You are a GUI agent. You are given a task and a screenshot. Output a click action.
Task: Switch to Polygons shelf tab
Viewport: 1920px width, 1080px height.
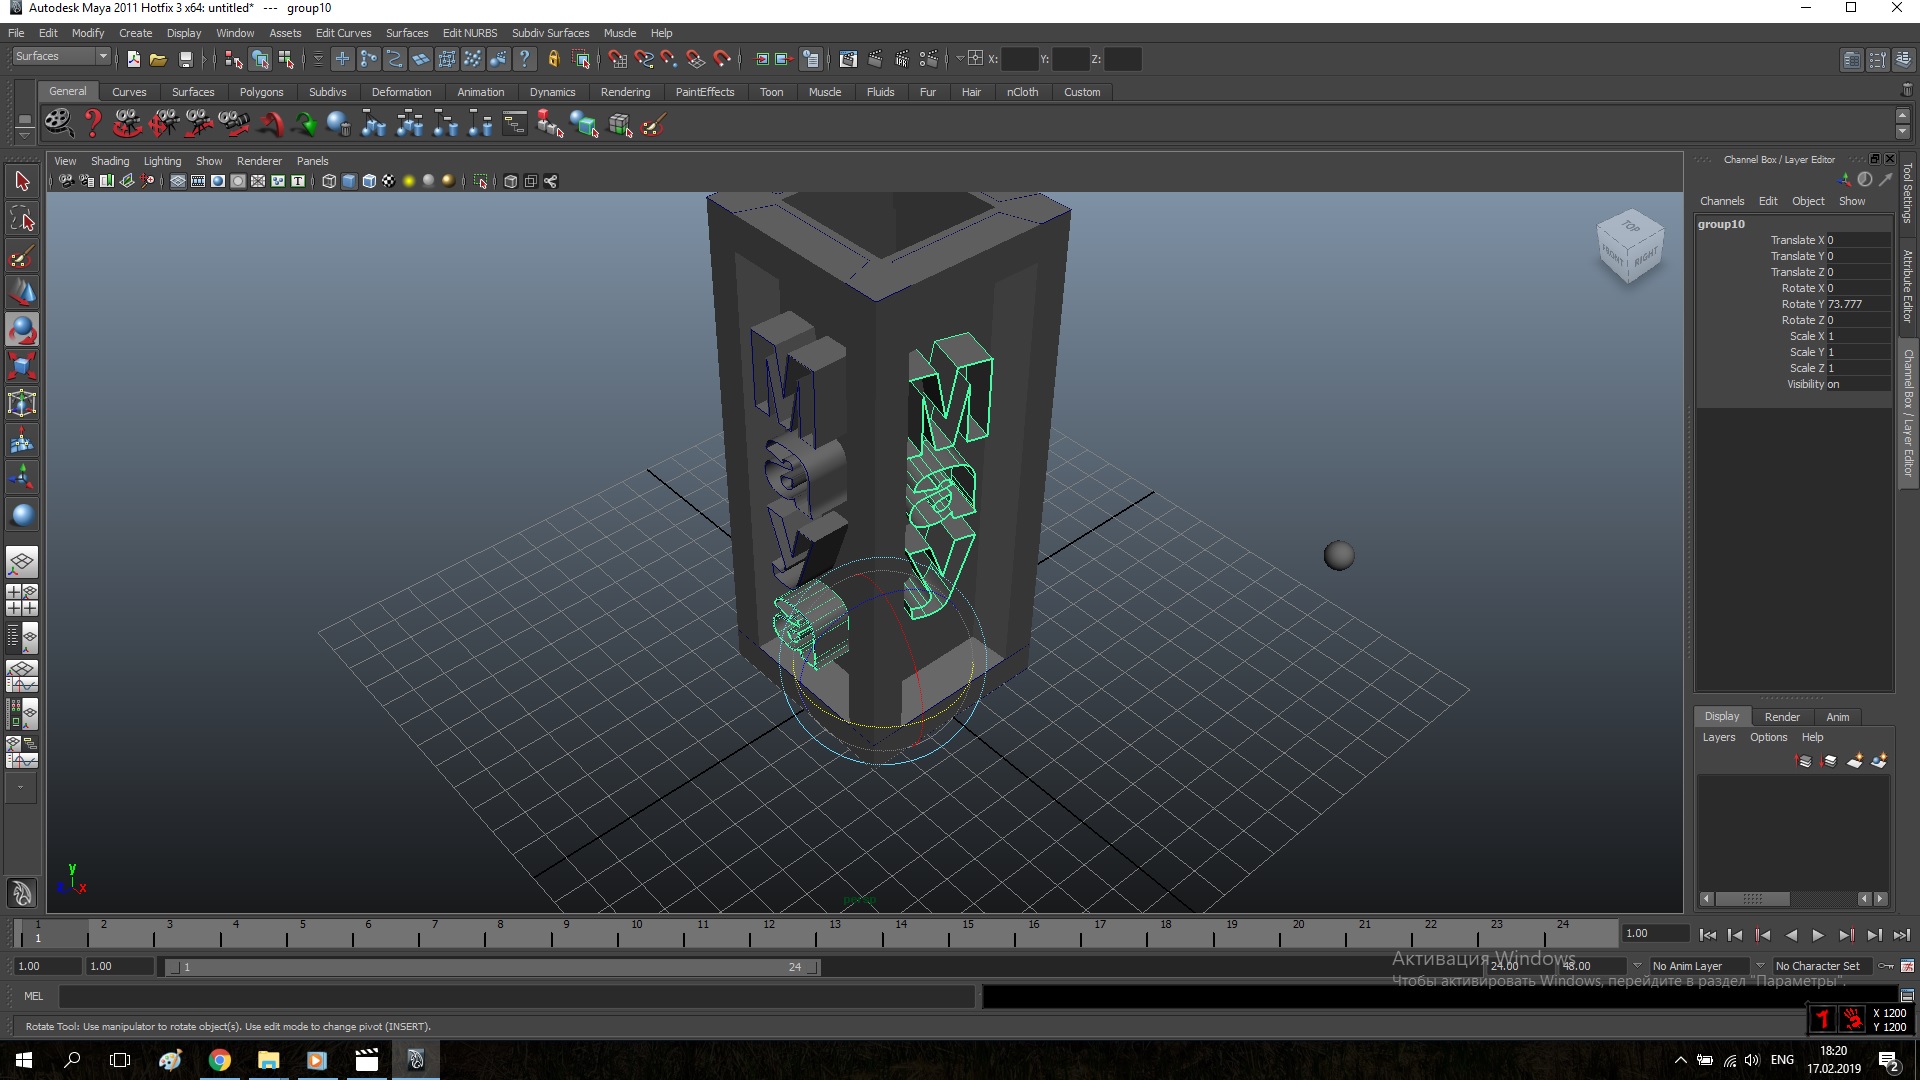pos(261,92)
